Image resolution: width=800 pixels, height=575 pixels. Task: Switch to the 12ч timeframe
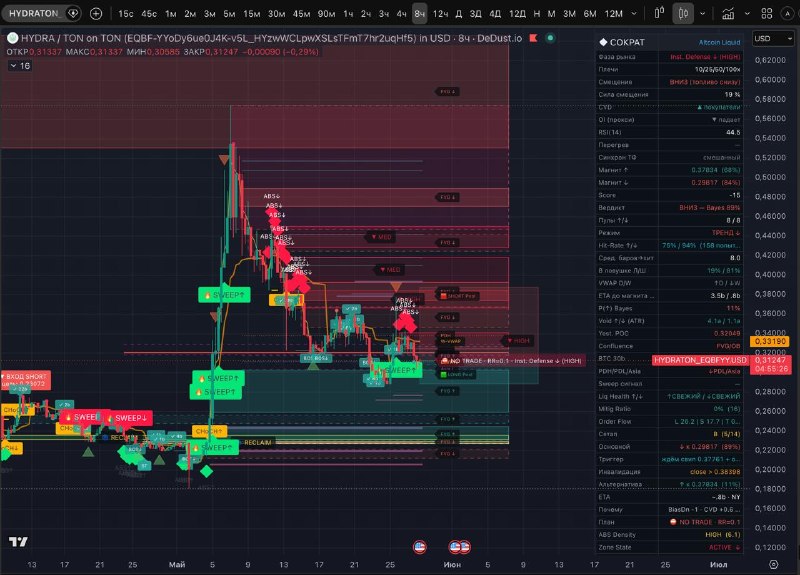(x=440, y=14)
